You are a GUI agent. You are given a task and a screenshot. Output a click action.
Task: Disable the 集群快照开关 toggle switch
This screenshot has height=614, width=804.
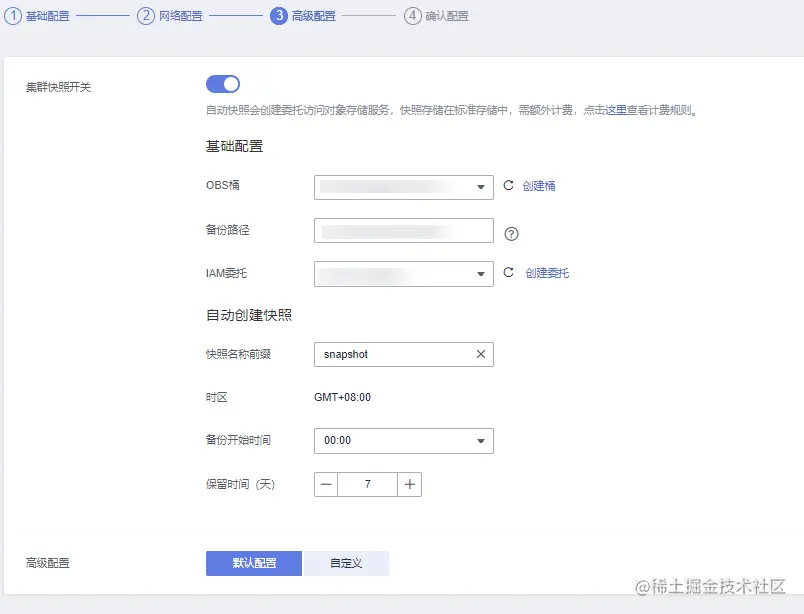[223, 85]
